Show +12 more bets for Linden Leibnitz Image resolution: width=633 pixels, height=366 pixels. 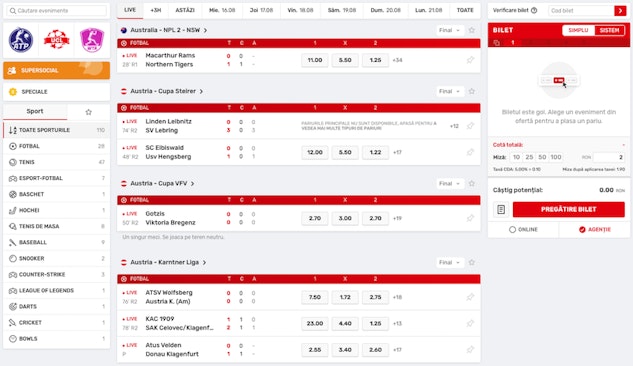[454, 126]
